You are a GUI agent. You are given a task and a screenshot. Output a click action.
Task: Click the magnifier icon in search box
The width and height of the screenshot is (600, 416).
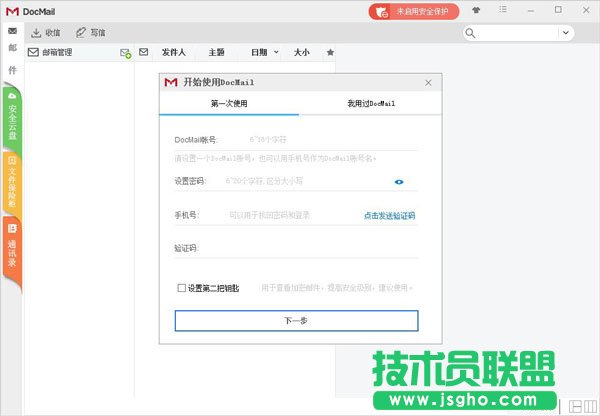tap(471, 33)
